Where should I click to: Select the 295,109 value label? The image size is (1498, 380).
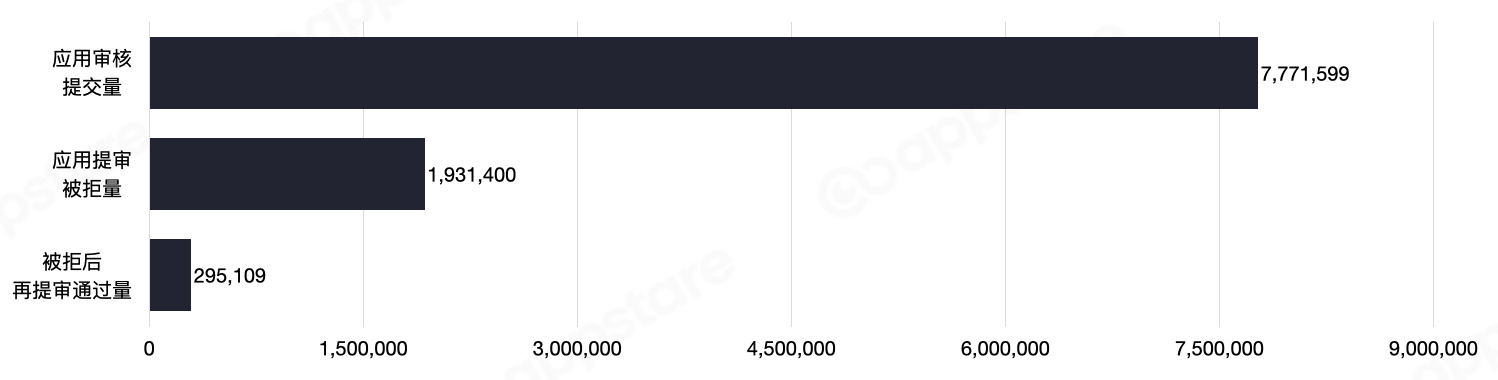(230, 276)
